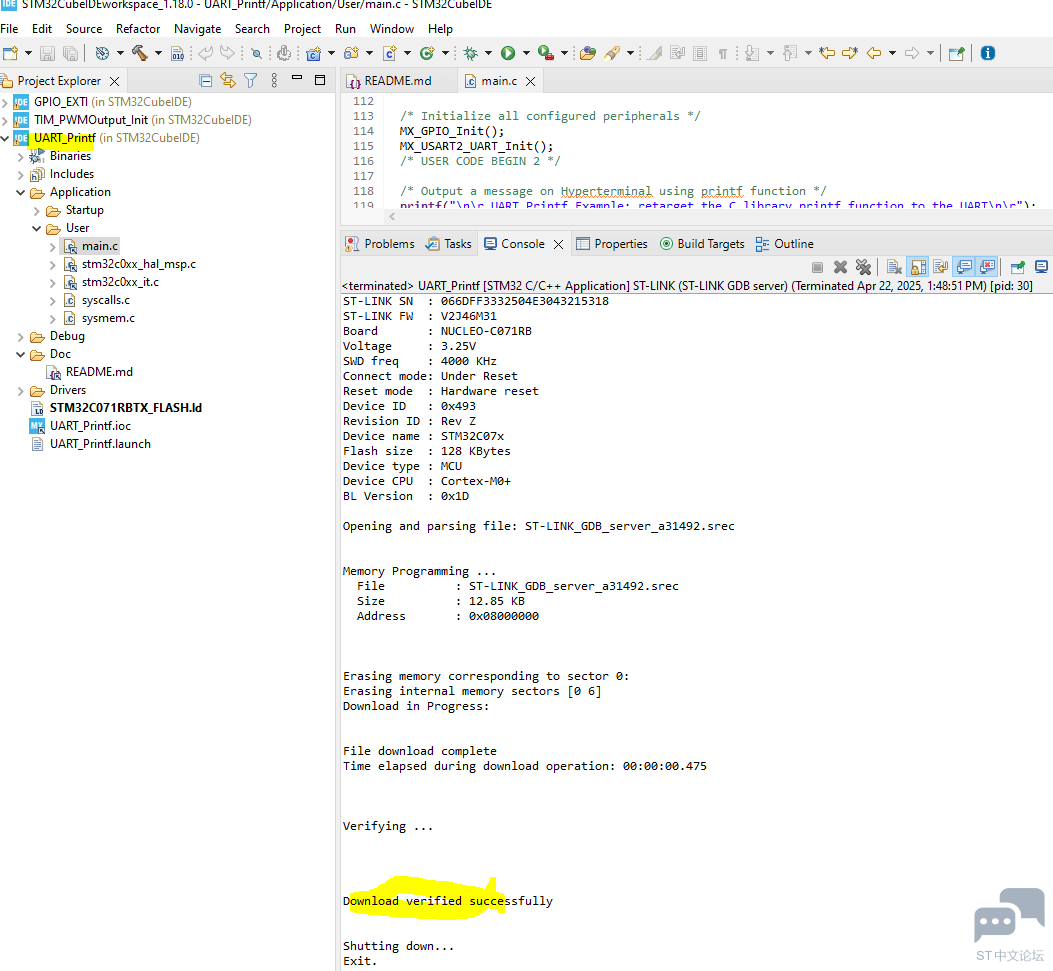Collapse the Application folder
Image resolution: width=1053 pixels, height=971 pixels.
tap(20, 193)
